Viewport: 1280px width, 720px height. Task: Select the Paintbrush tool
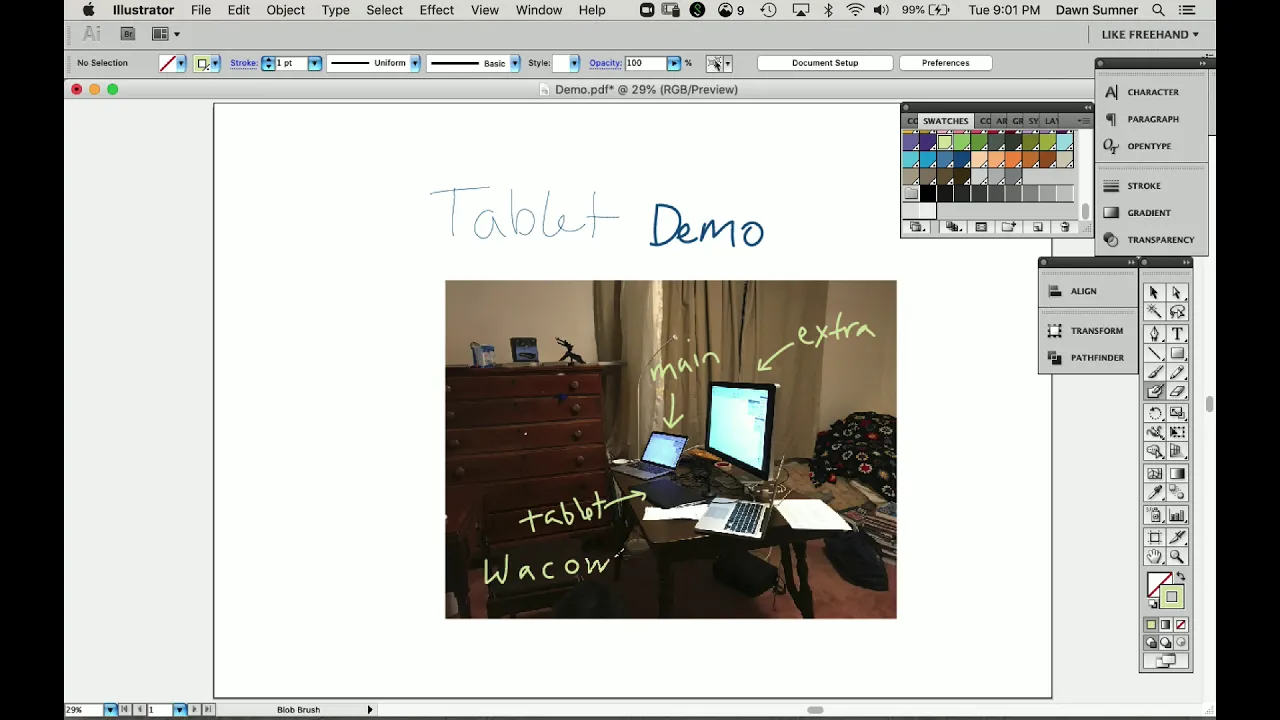coord(1153,372)
